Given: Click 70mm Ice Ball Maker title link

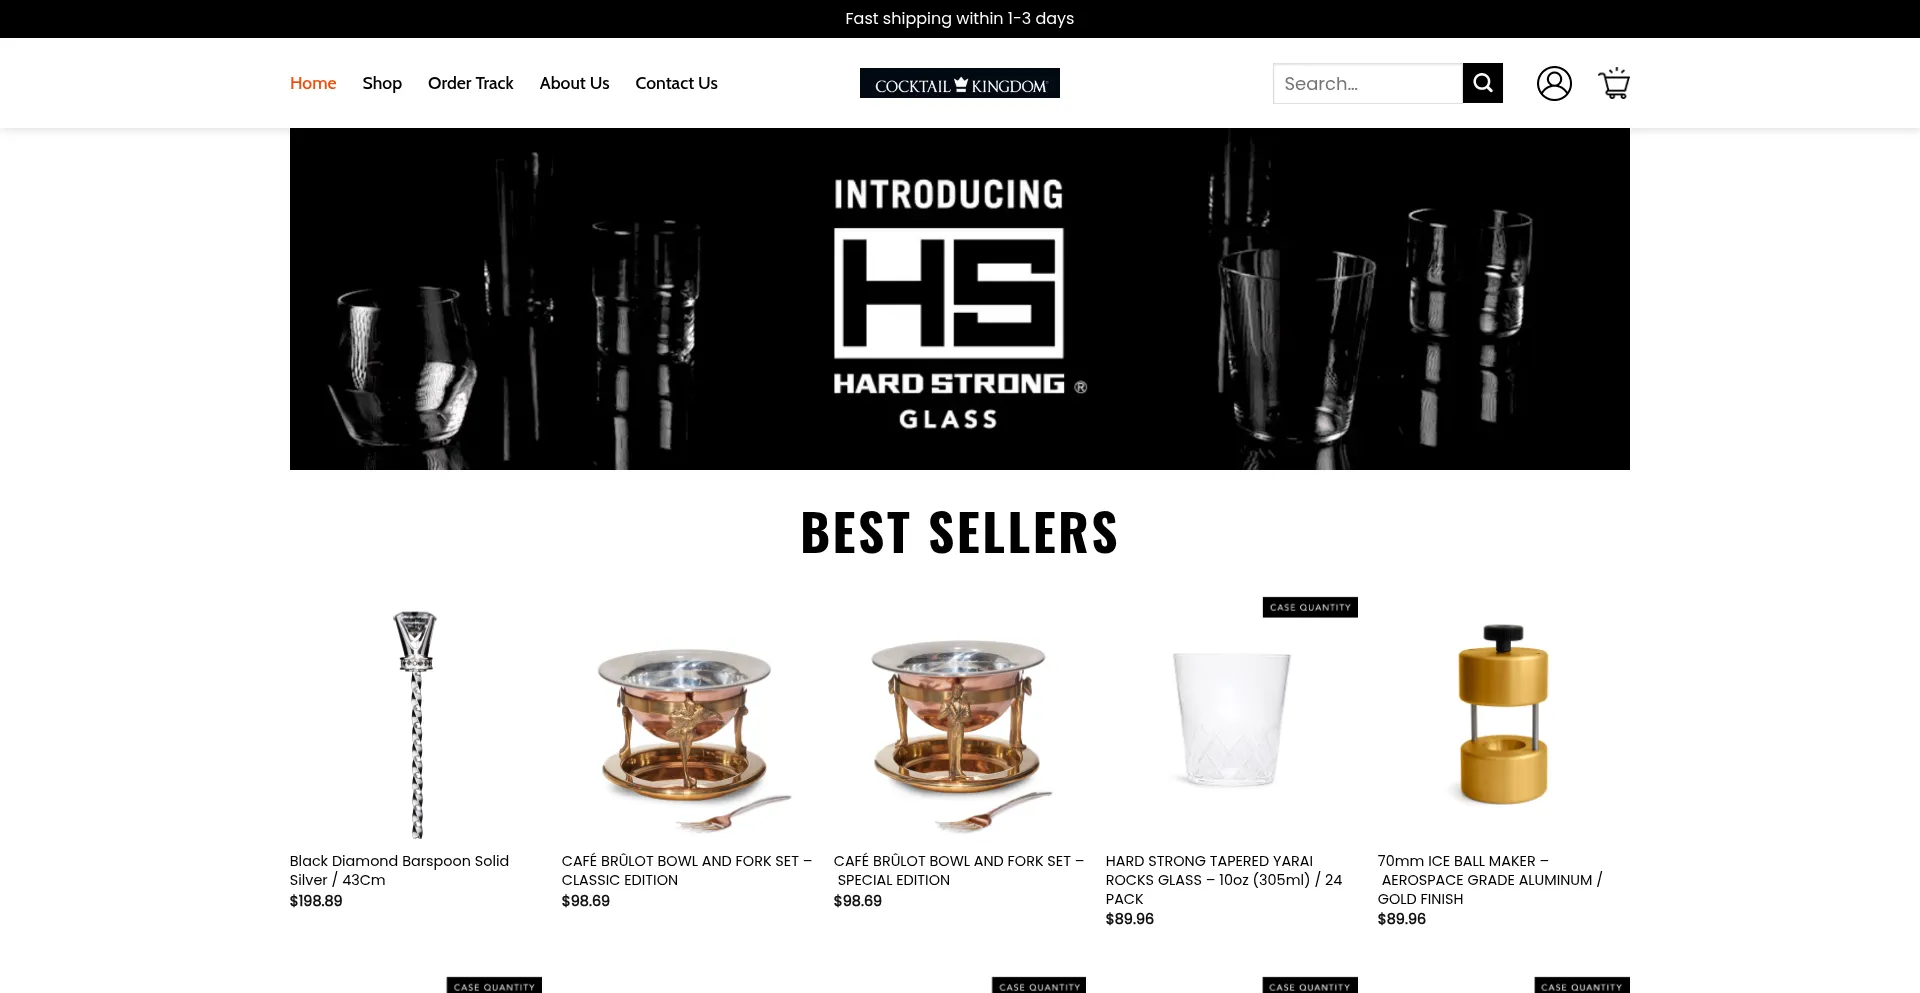Looking at the screenshot, I should pos(1490,879).
